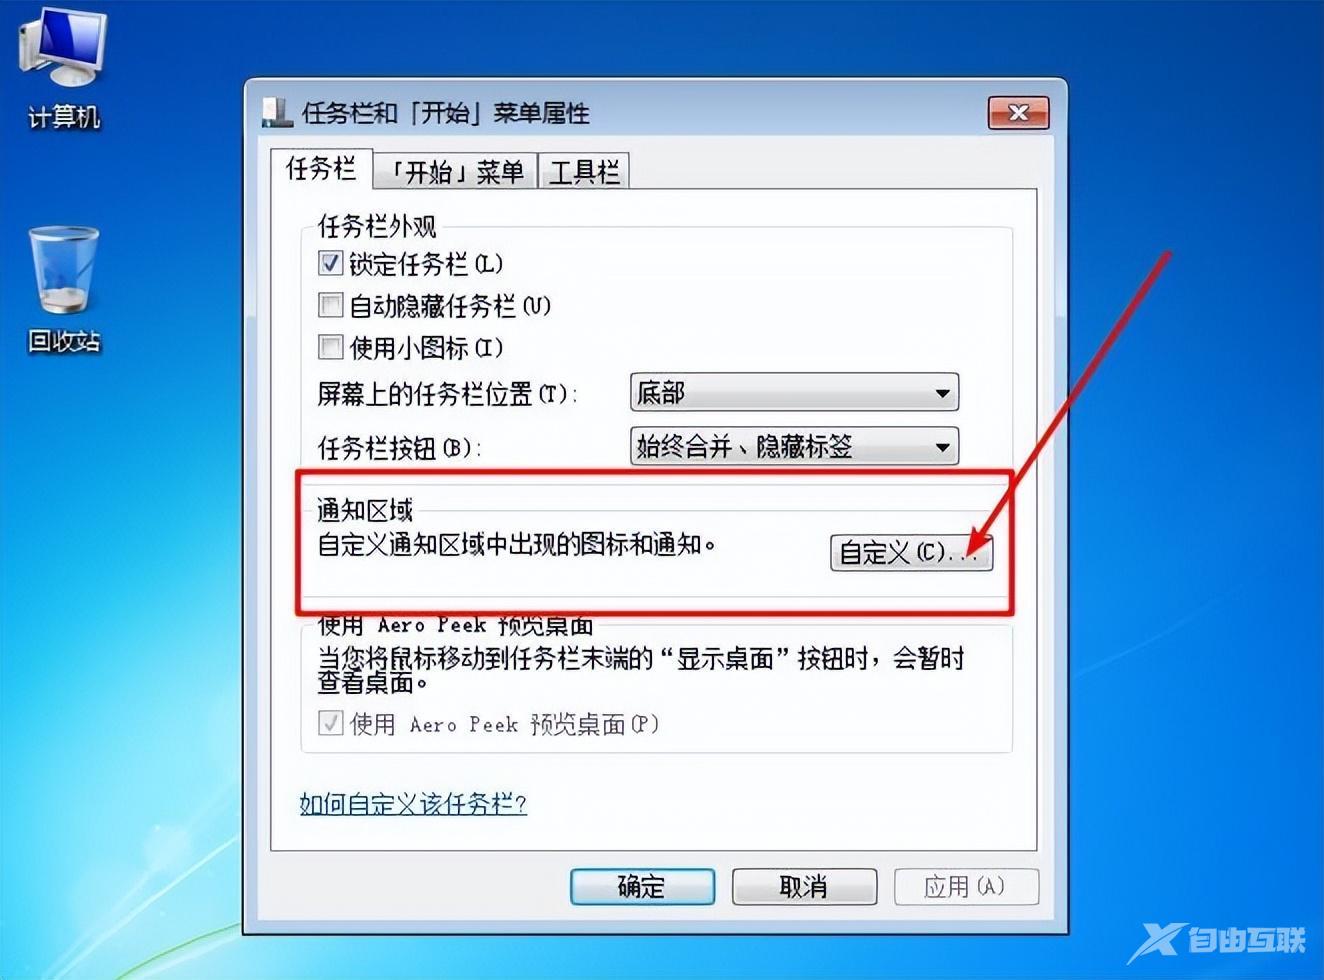Uncheck the 锁定任务栏 checkbox
This screenshot has width=1324, height=980.
point(330,263)
